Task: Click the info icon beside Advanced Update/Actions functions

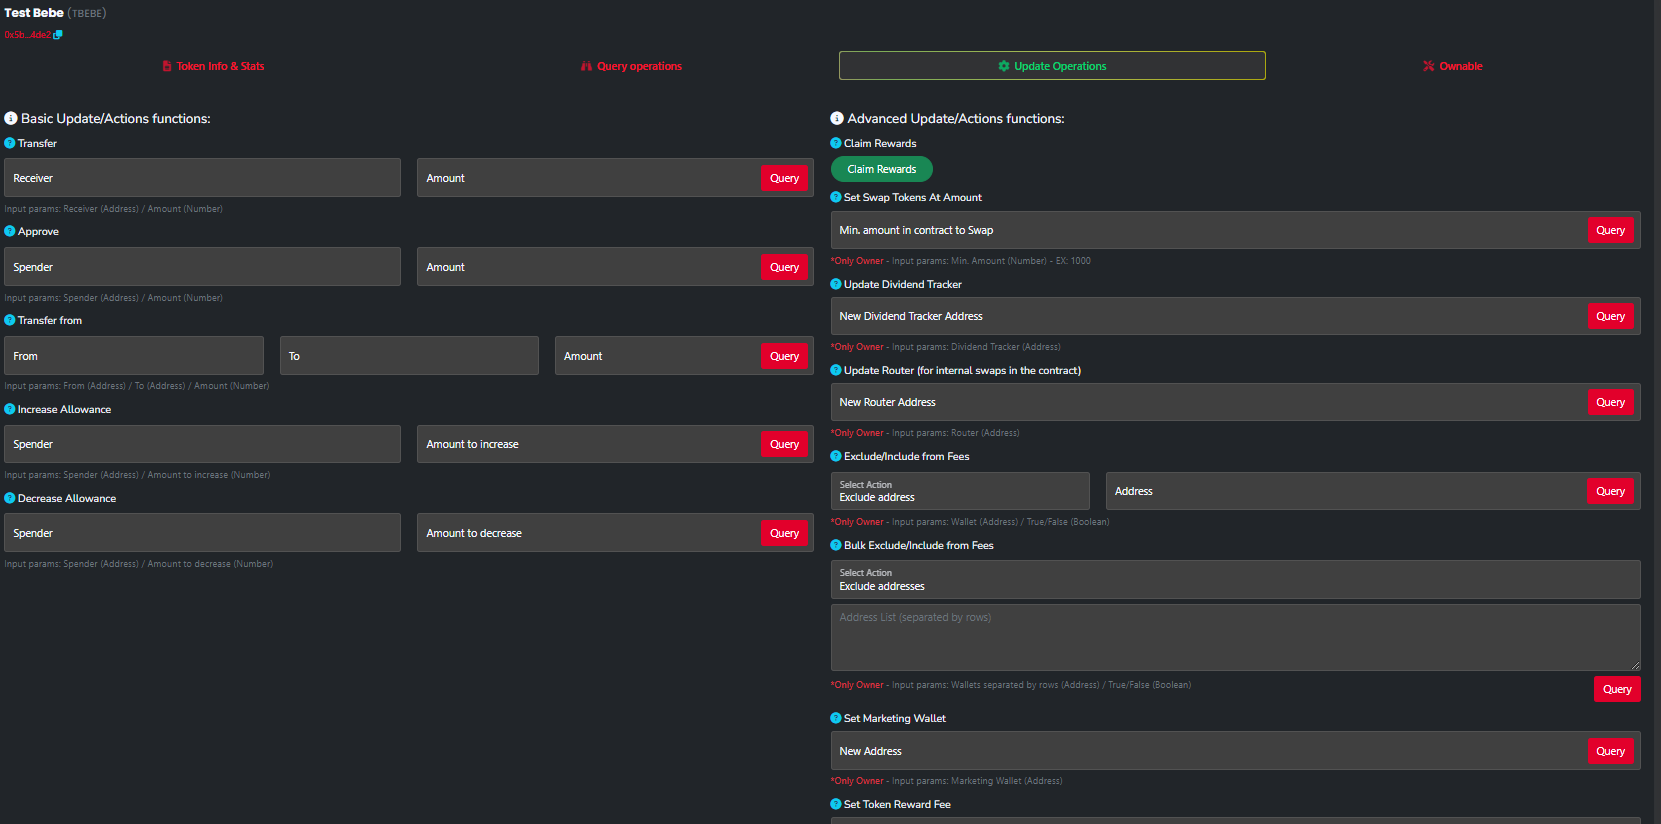Action: click(837, 118)
